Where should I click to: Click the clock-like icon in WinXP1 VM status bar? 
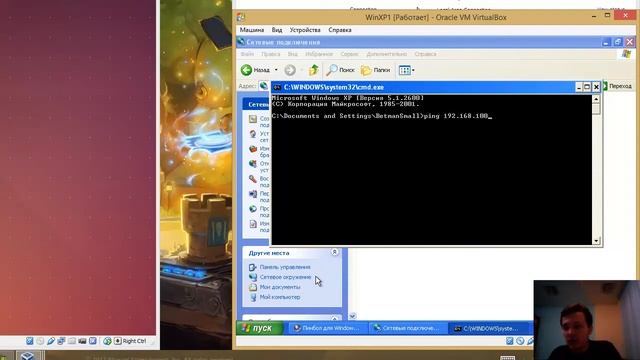tap(520, 341)
